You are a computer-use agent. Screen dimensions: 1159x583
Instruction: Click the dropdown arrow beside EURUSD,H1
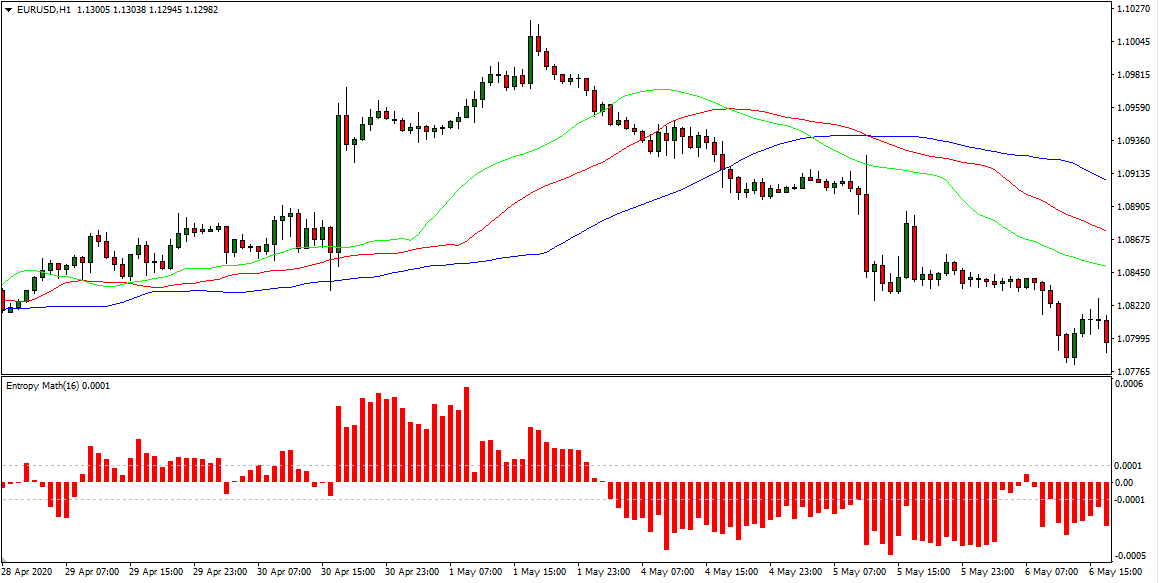pyautogui.click(x=8, y=9)
